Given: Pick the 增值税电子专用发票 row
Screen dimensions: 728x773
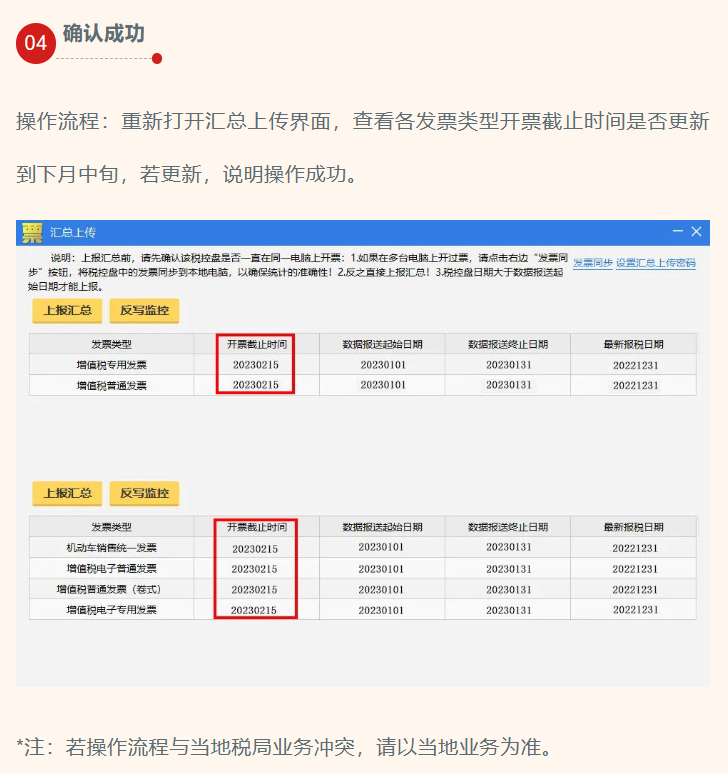Looking at the screenshot, I should 111,609.
